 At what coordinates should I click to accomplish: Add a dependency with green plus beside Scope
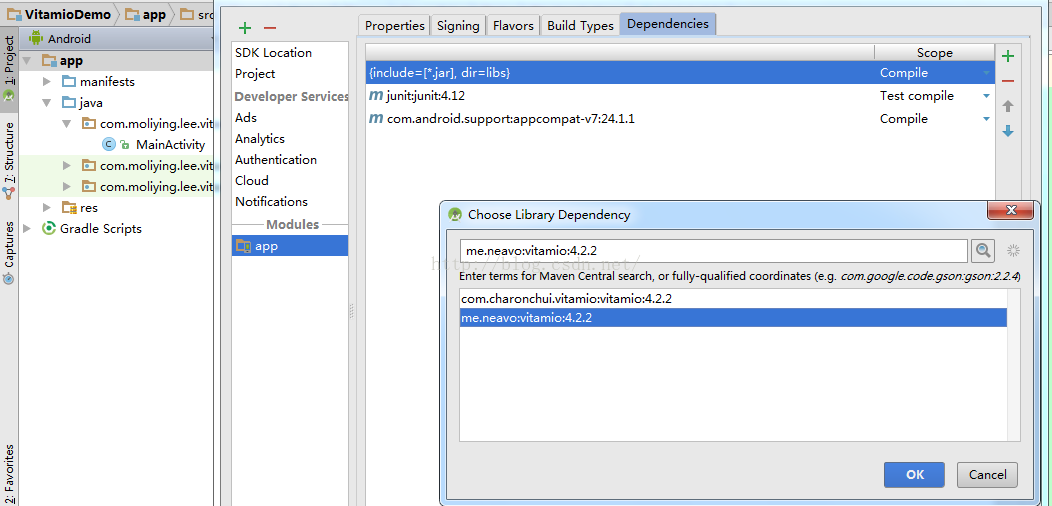(x=1007, y=56)
